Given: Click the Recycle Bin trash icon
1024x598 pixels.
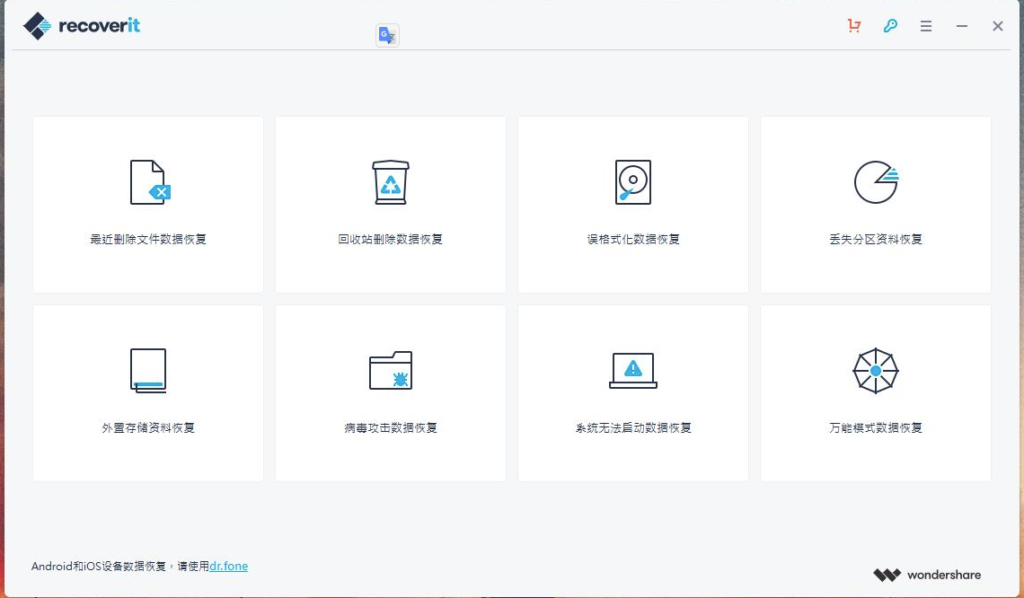Looking at the screenshot, I should point(390,181).
